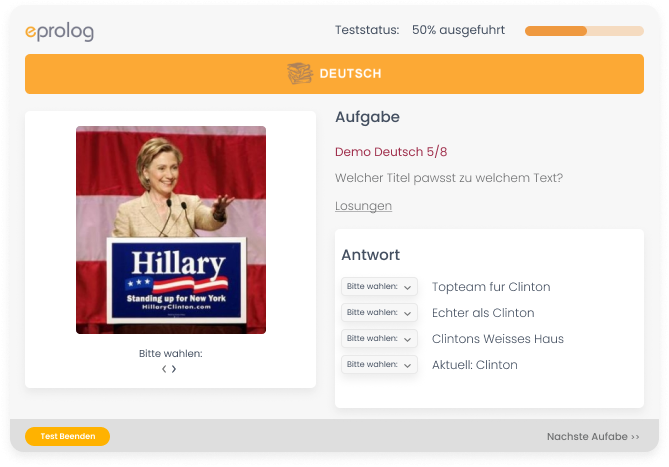Click the Echter als Clinton title
Viewport: 669px width, 467px height.
pyautogui.click(x=483, y=313)
